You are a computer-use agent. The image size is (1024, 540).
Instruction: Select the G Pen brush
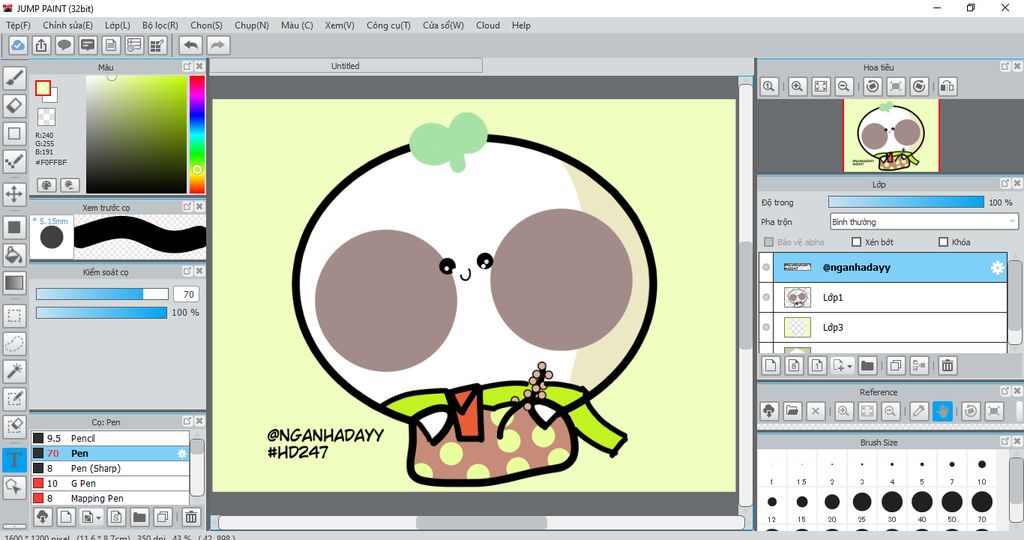[x=110, y=483]
